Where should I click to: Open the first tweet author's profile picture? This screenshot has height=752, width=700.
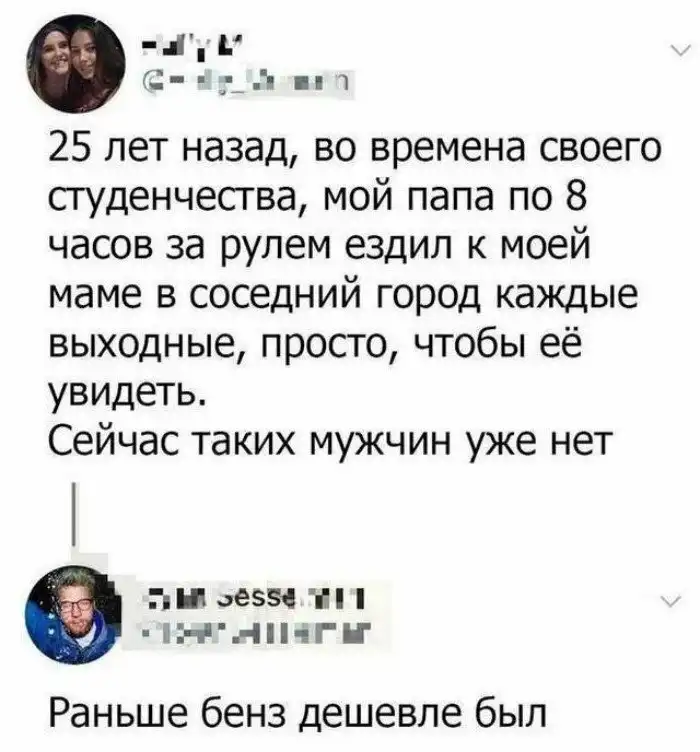[76, 66]
